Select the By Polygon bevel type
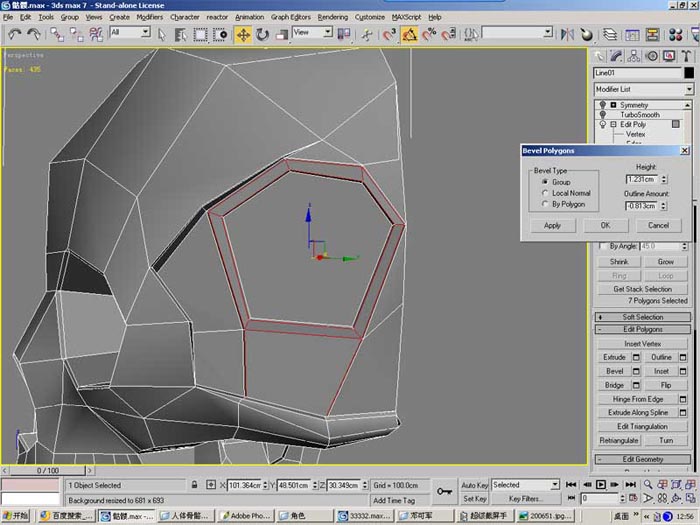This screenshot has width=700, height=525. click(545, 204)
